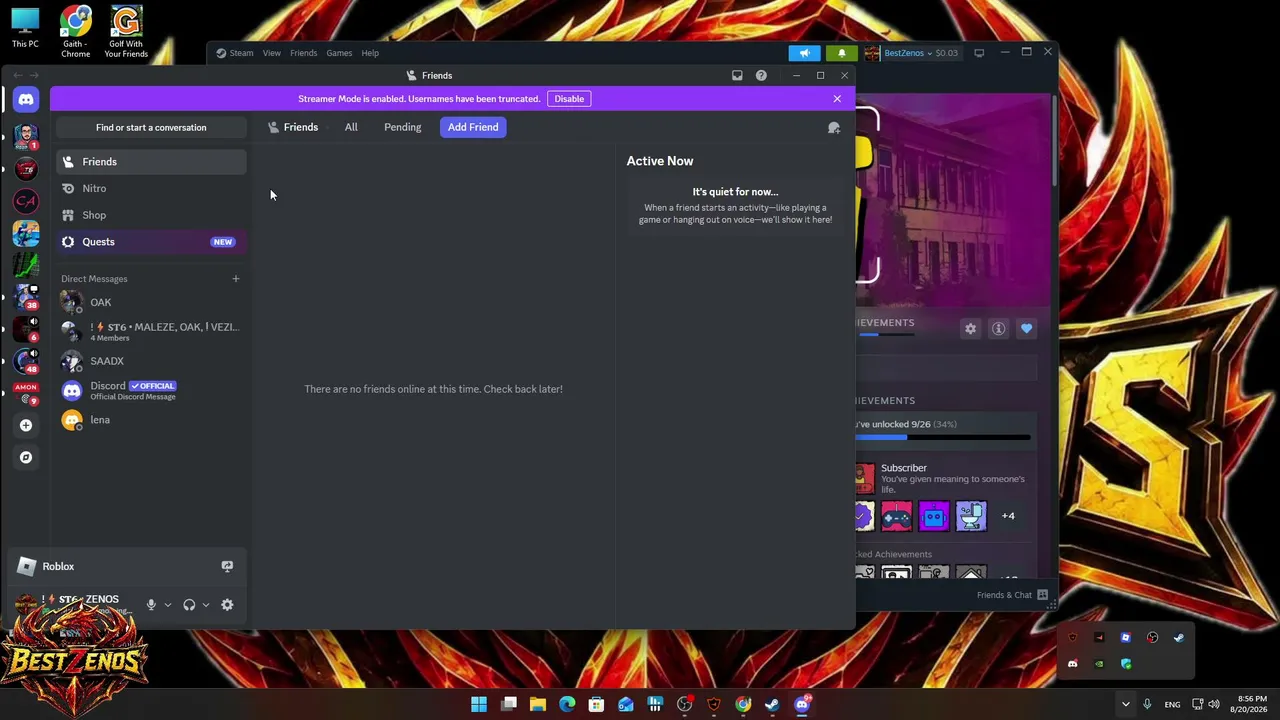Viewport: 1280px width, 720px height.
Task: Open direct message with OAK
Action: coord(151,302)
